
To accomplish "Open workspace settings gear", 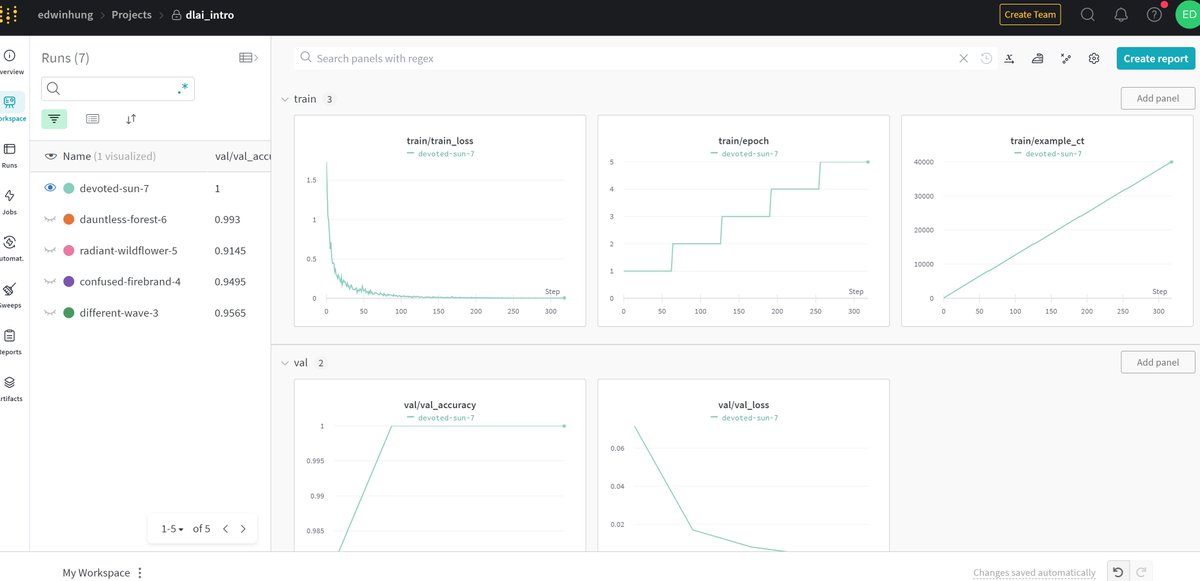I will [x=1094, y=58].
